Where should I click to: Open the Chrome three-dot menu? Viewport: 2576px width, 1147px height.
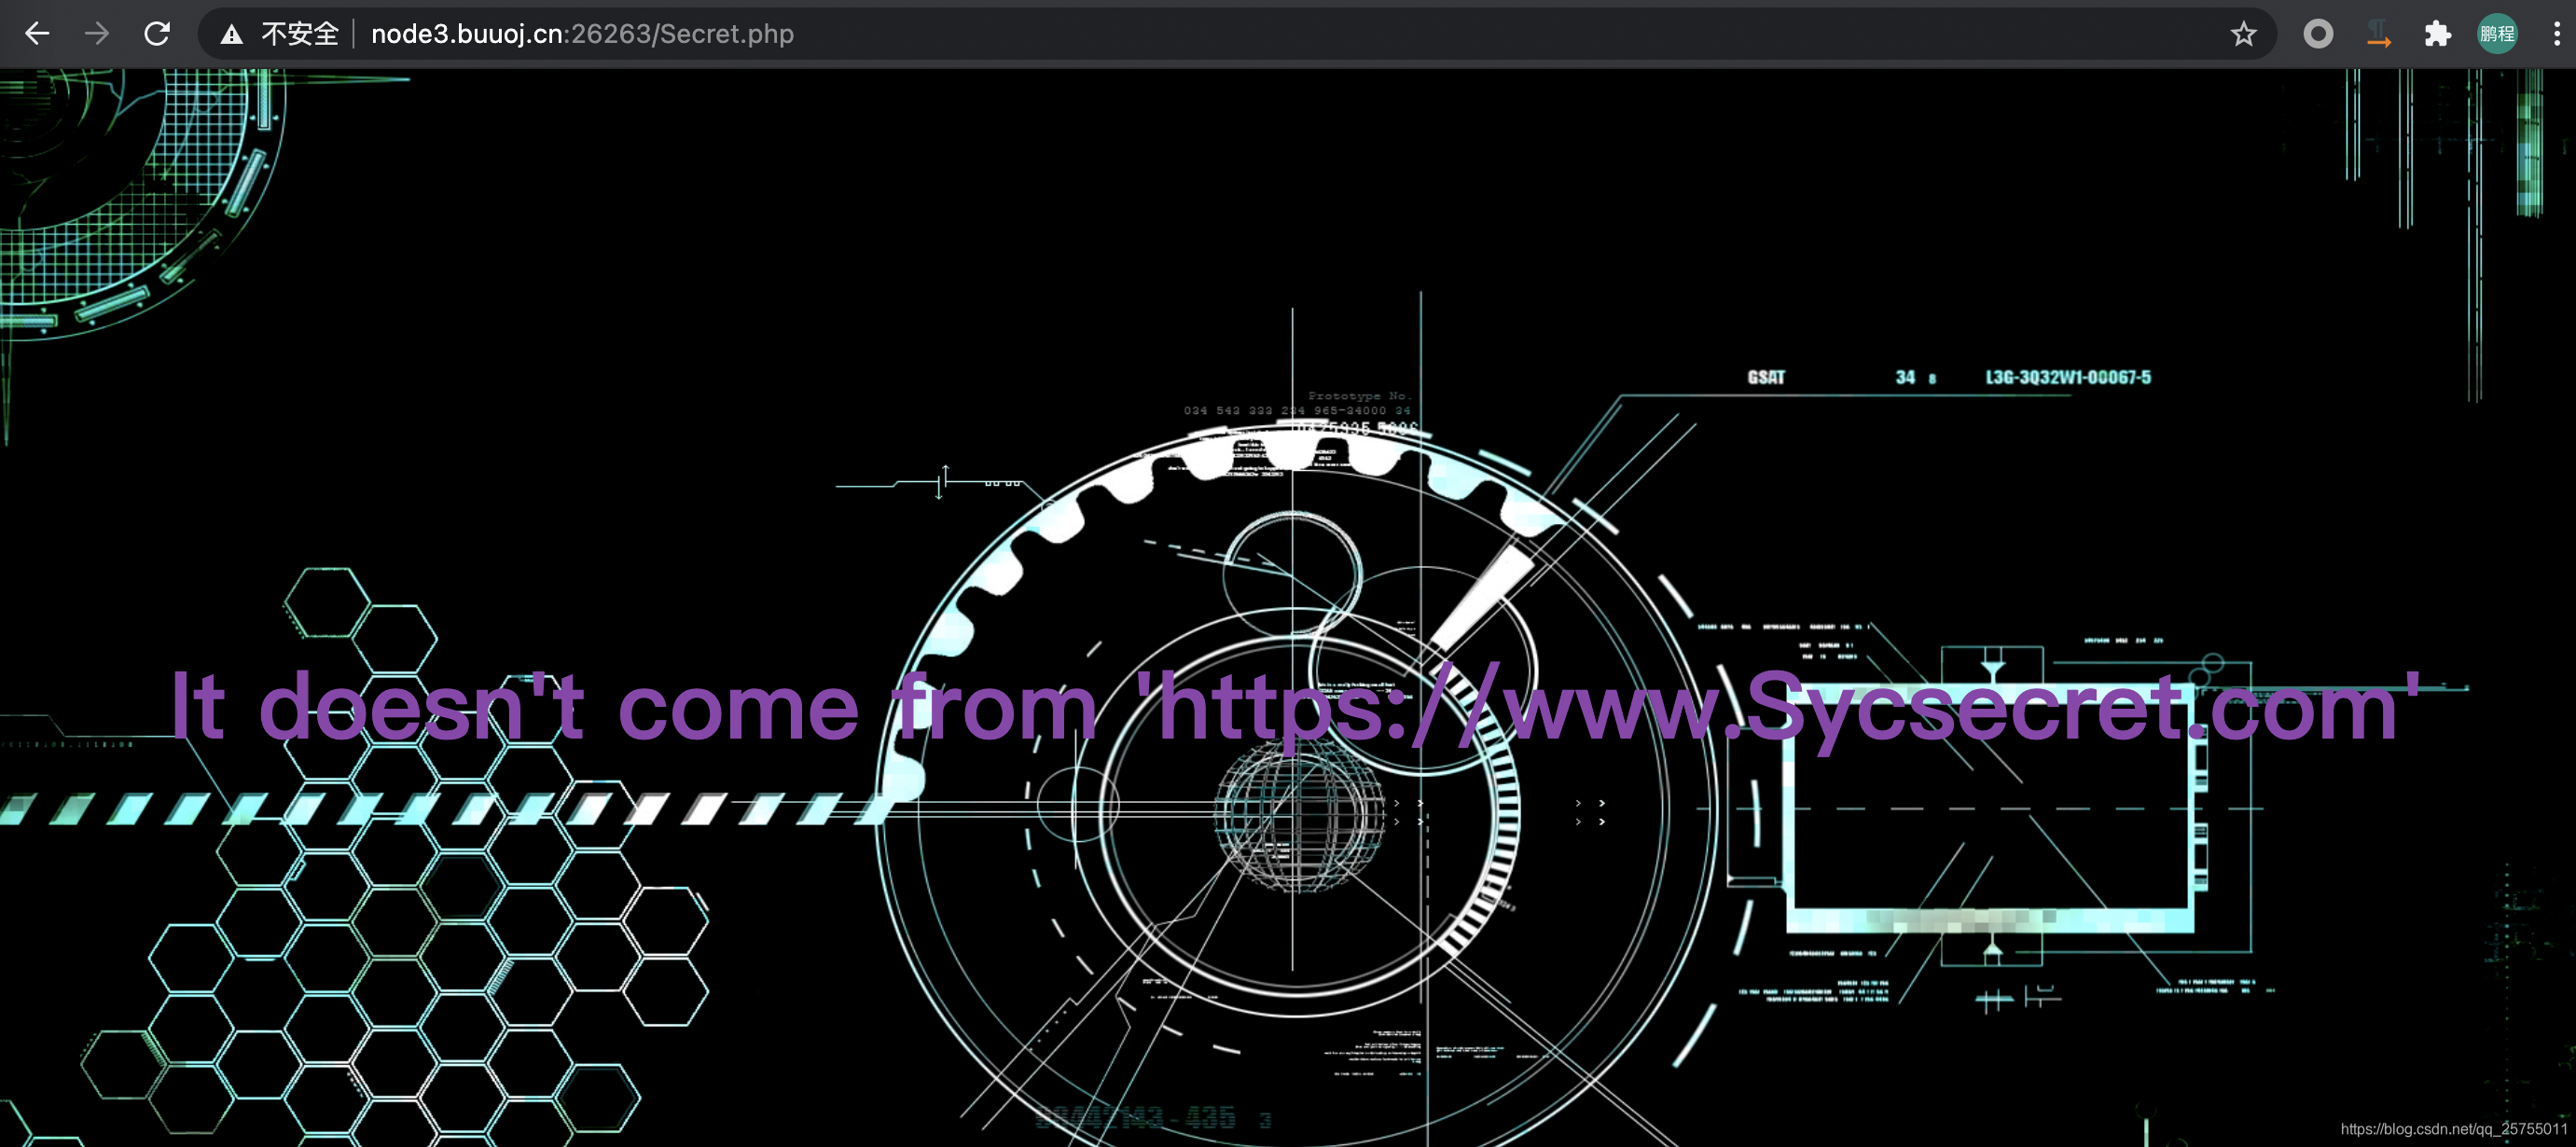[x=2556, y=34]
